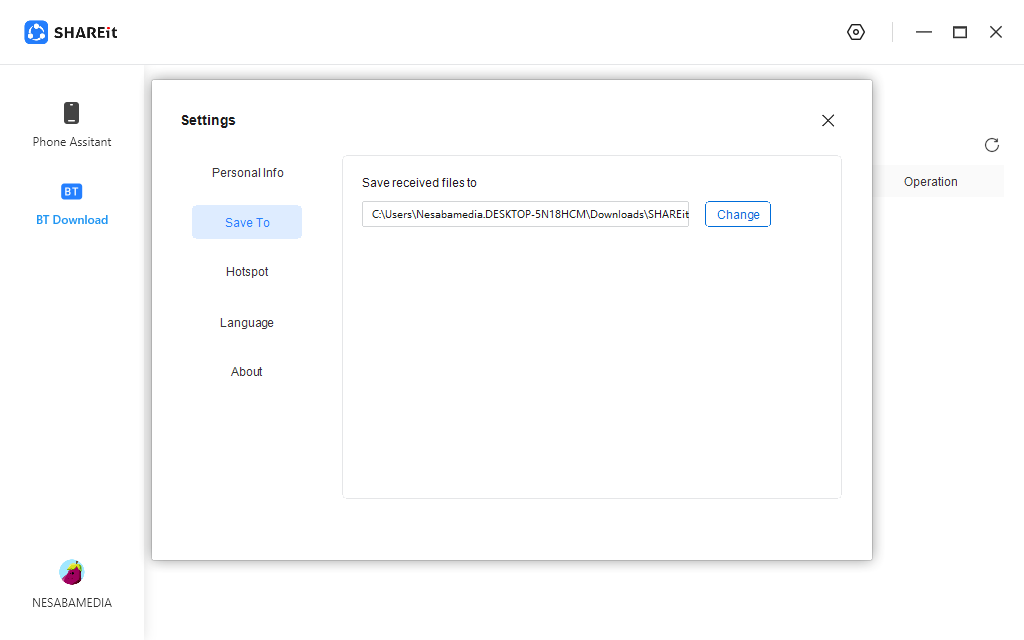Click the SHAREit logo icon

click(x=36, y=32)
